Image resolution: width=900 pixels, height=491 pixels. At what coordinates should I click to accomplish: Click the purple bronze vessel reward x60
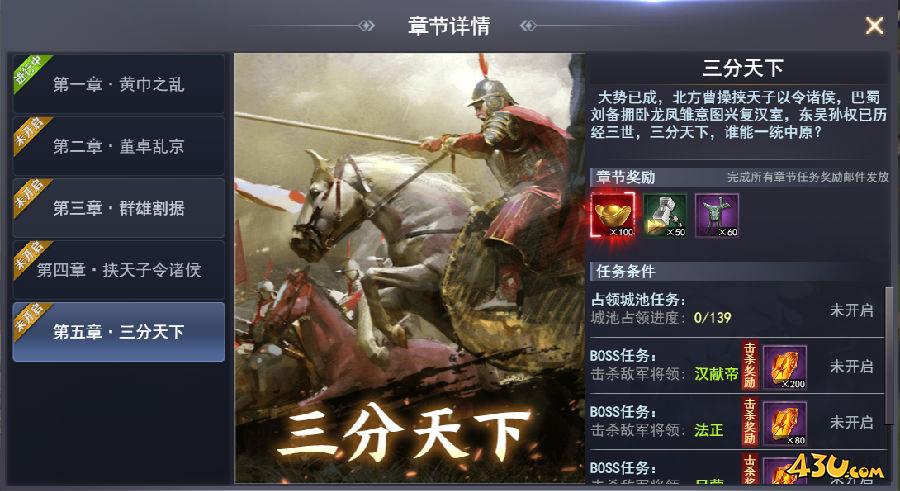pyautogui.click(x=717, y=215)
